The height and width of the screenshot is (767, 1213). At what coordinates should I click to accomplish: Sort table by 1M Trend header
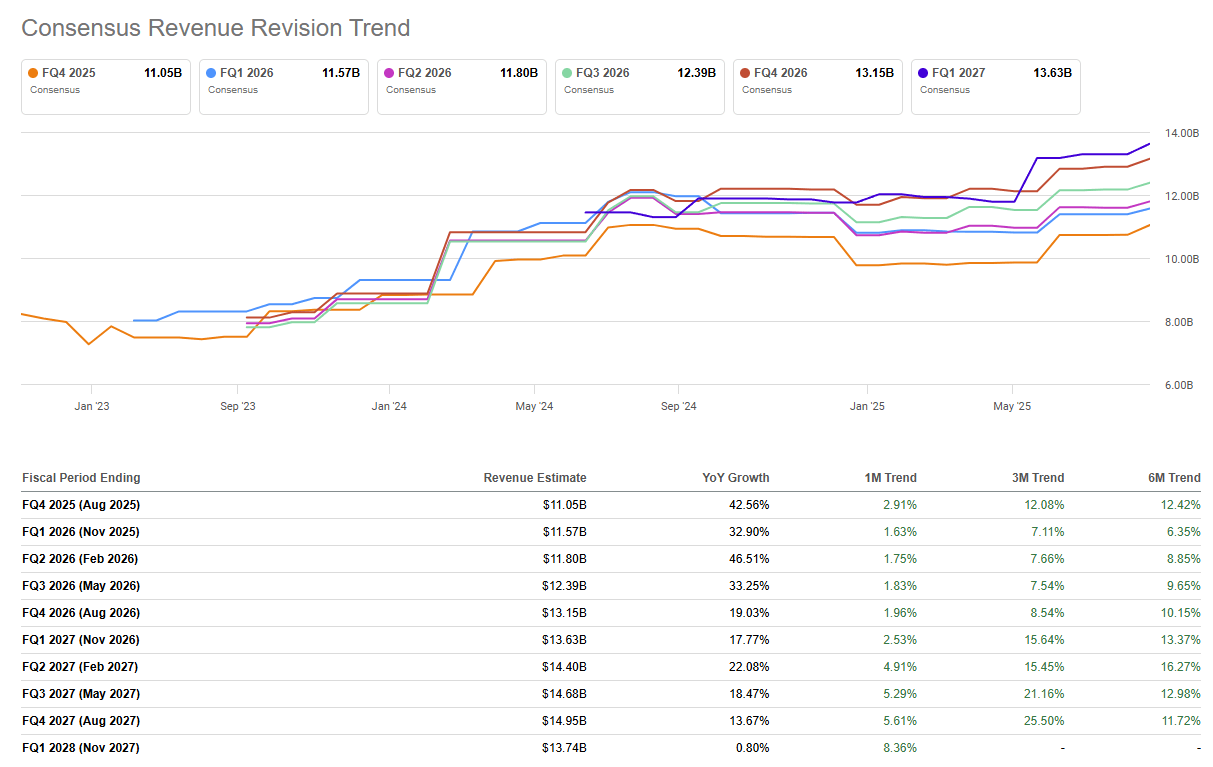coord(890,478)
